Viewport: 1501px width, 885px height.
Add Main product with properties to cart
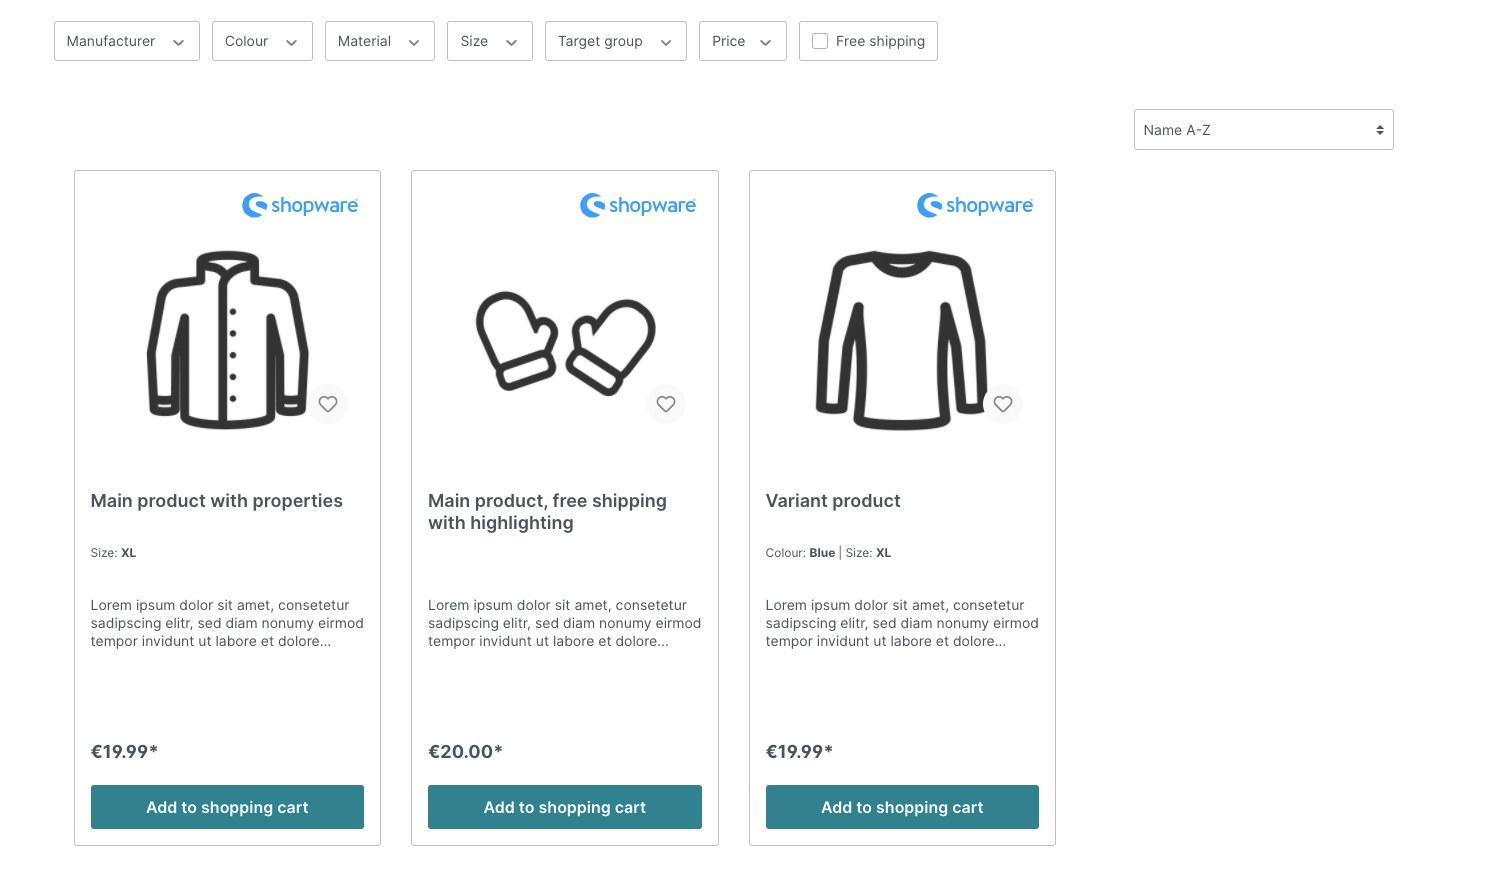tap(227, 807)
